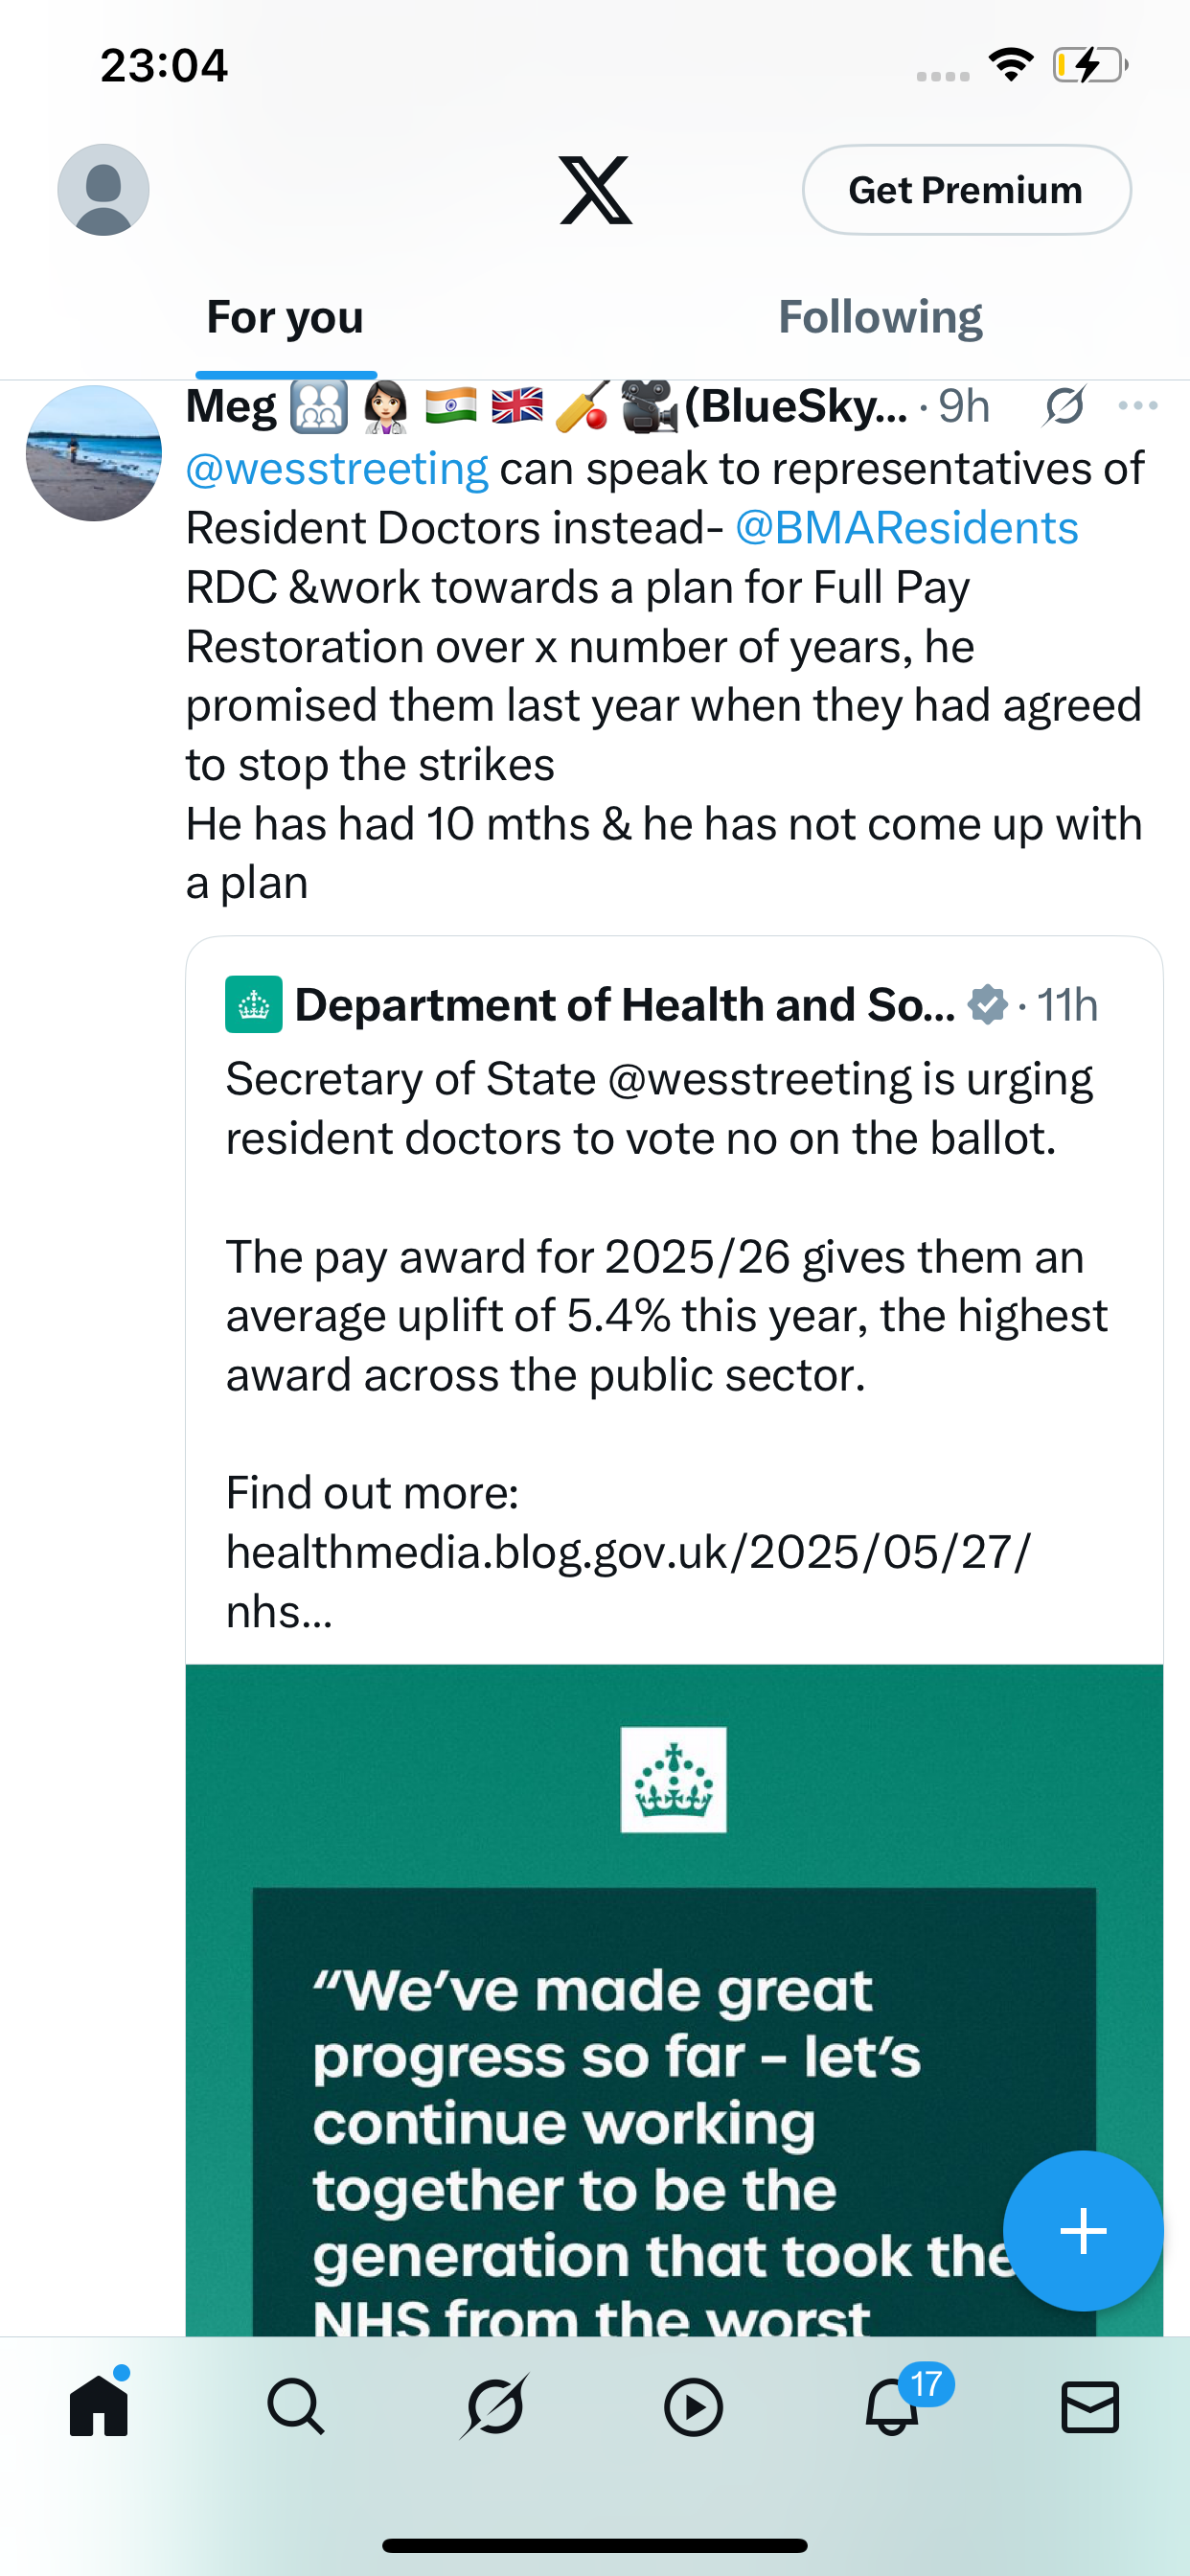Tap the blue compose post button
1190x2576 pixels.
[x=1083, y=2231]
